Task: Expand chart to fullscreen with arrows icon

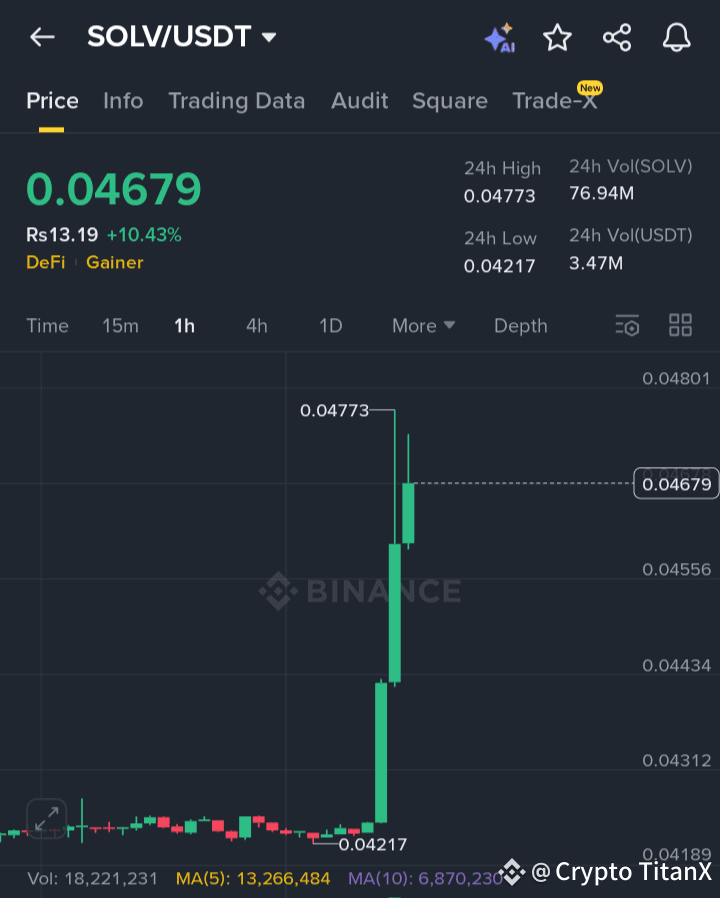Action: [x=46, y=818]
